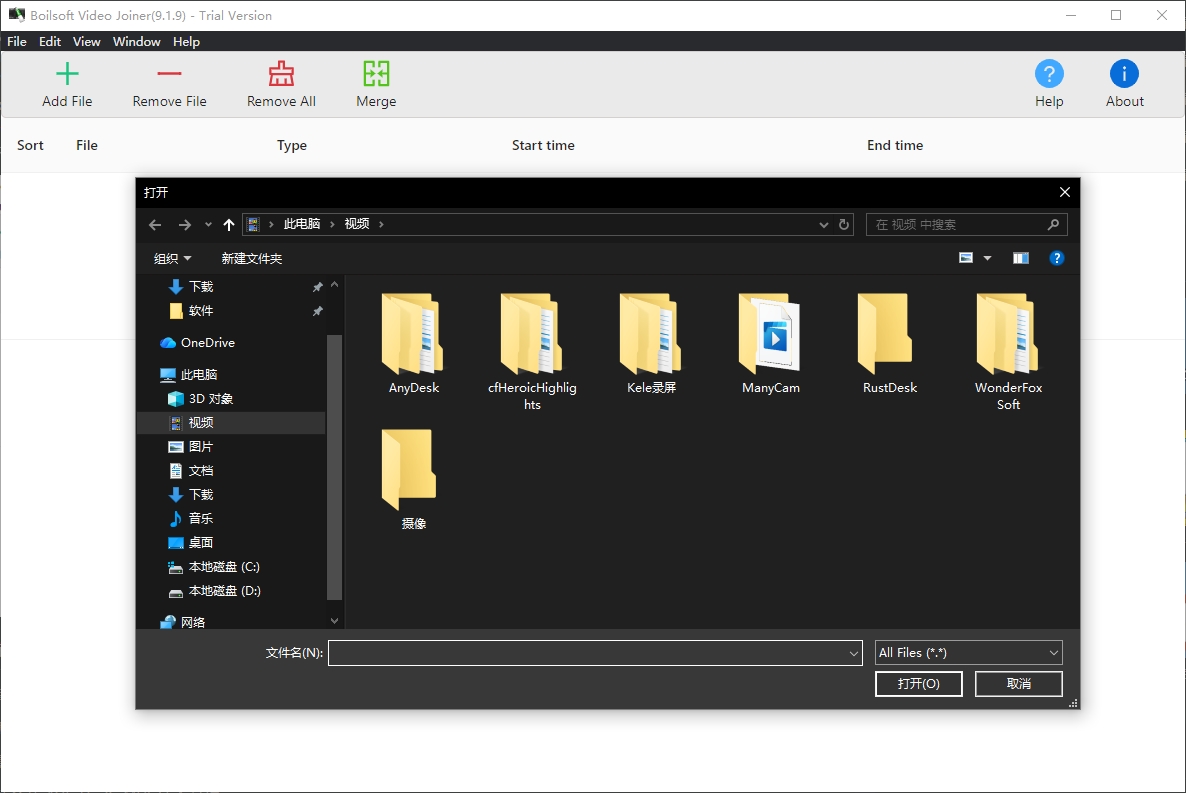This screenshot has width=1186, height=793.
Task: Go up one folder level arrow
Action: pos(229,225)
